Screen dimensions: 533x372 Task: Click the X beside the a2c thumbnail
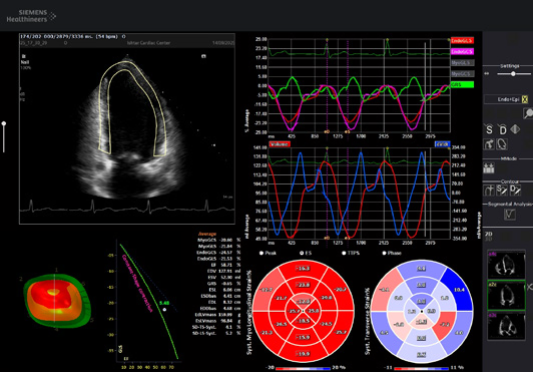coord(530,287)
